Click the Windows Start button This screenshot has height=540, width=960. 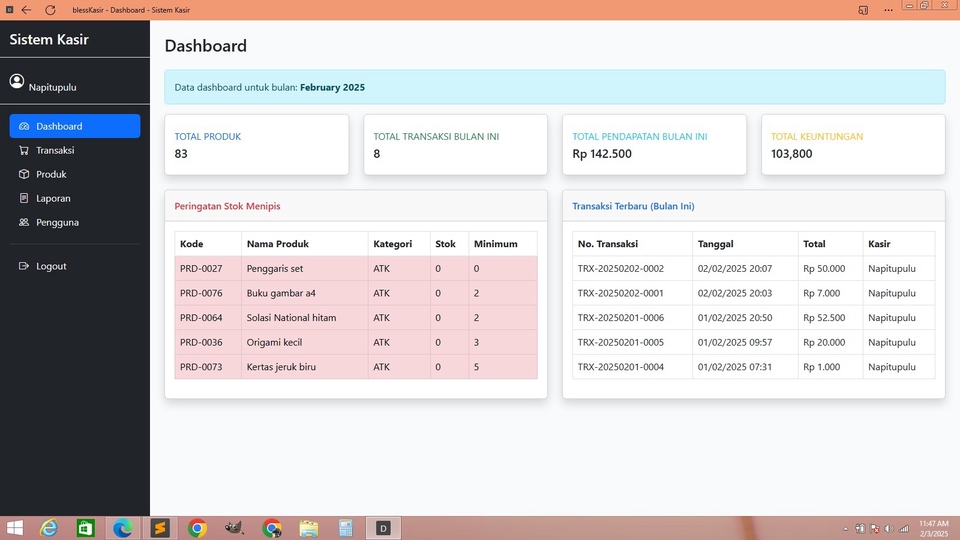[14, 528]
